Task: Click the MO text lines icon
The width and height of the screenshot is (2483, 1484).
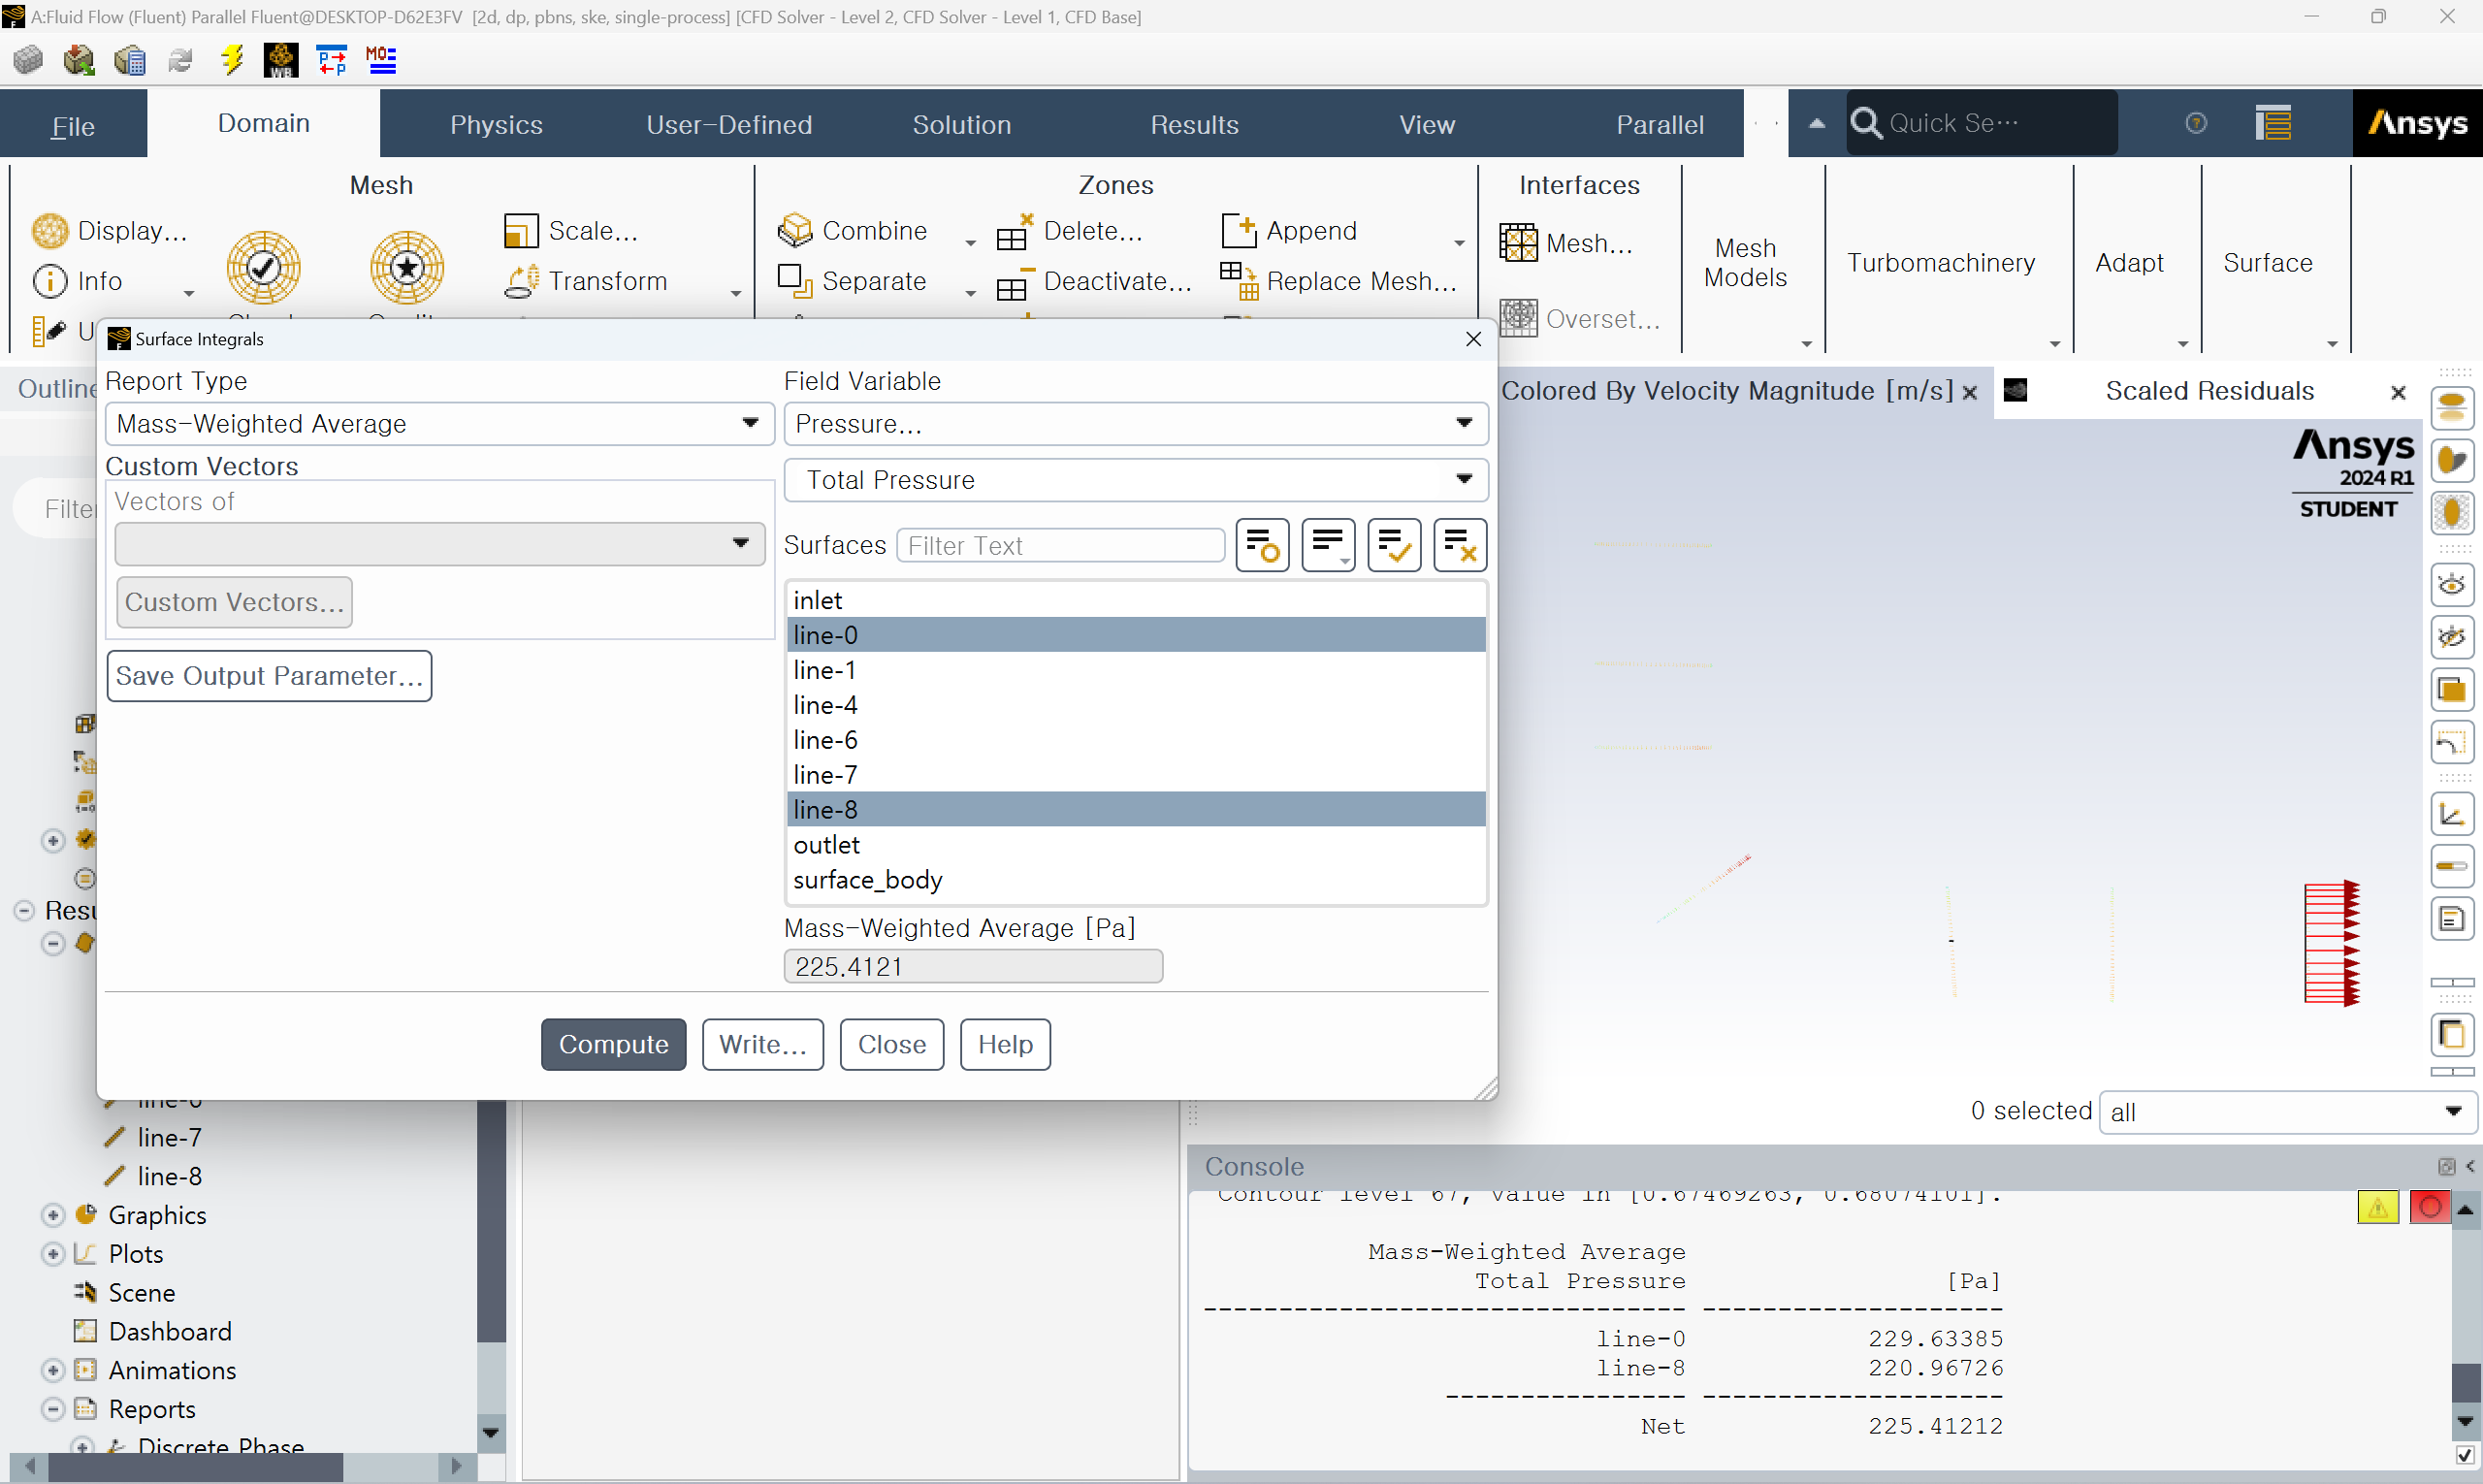Action: (x=381, y=60)
